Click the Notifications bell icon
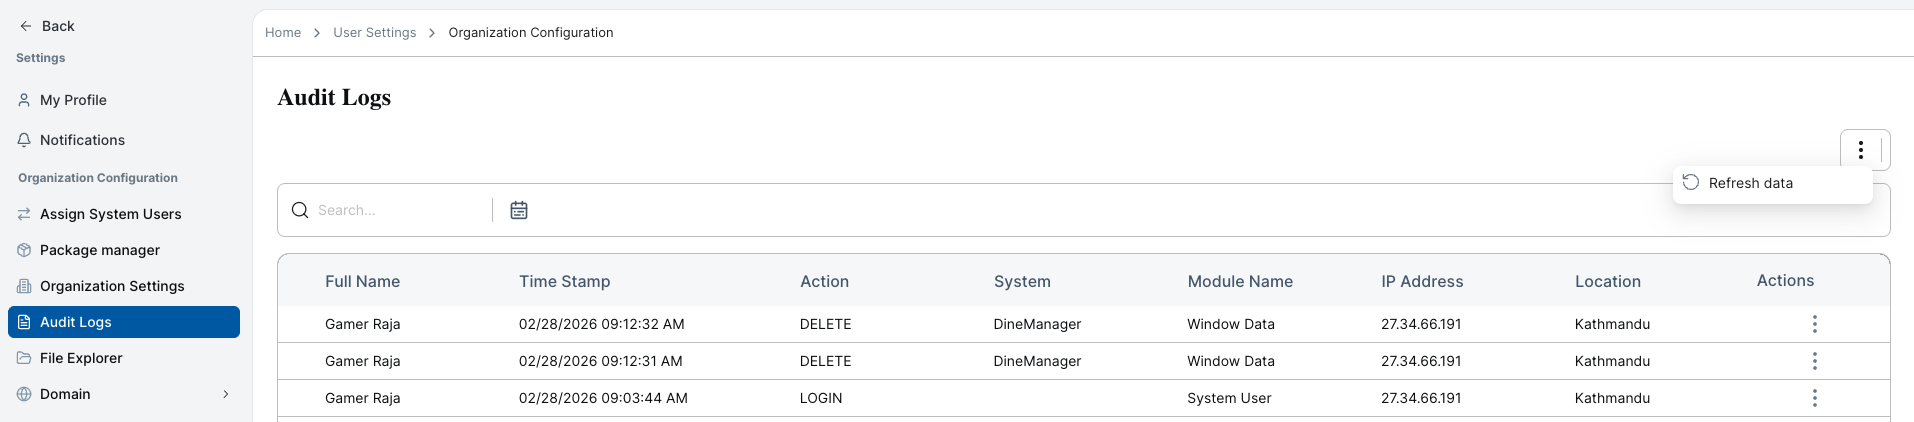 pos(24,140)
